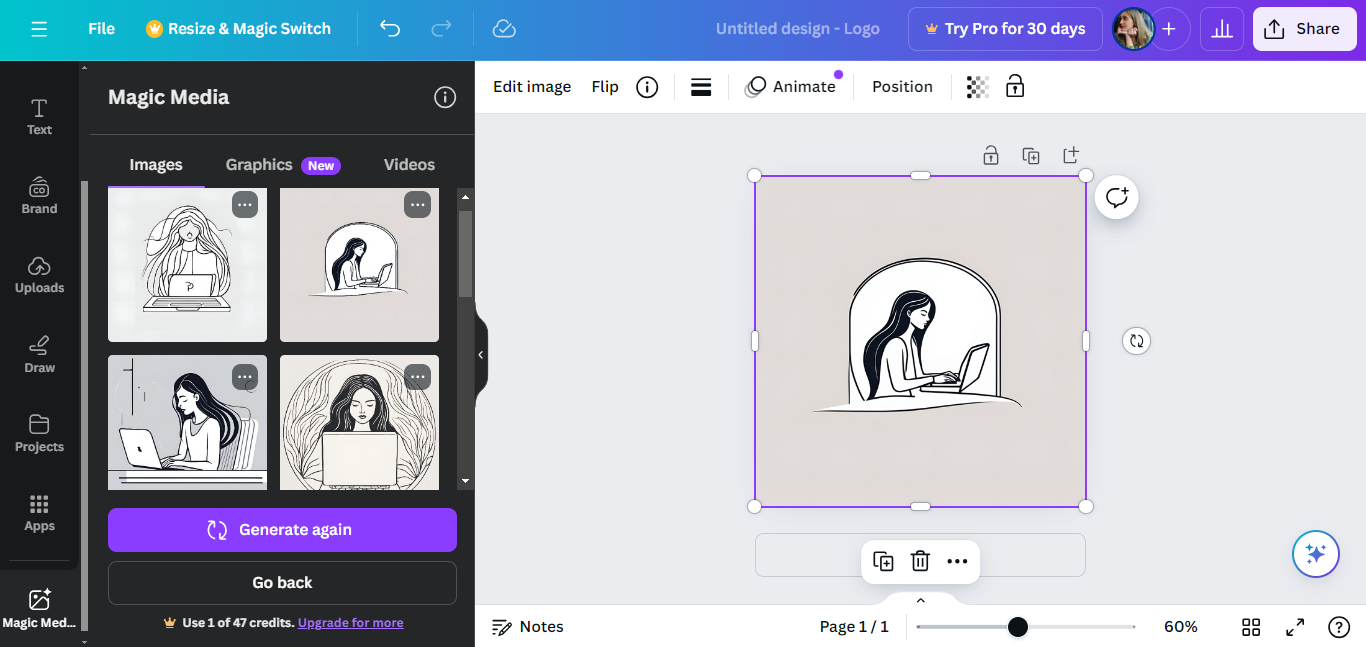Open the hamburger main menu

[39, 29]
